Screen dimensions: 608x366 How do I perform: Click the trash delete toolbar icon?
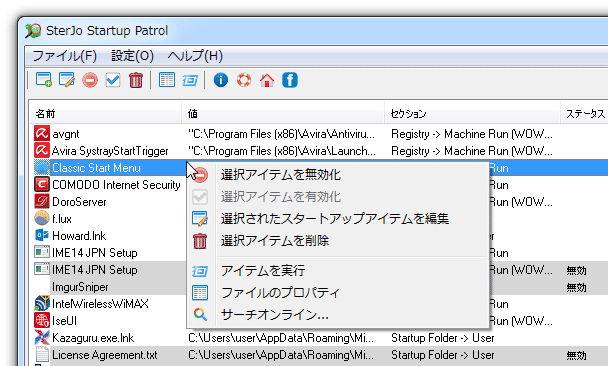(x=136, y=80)
